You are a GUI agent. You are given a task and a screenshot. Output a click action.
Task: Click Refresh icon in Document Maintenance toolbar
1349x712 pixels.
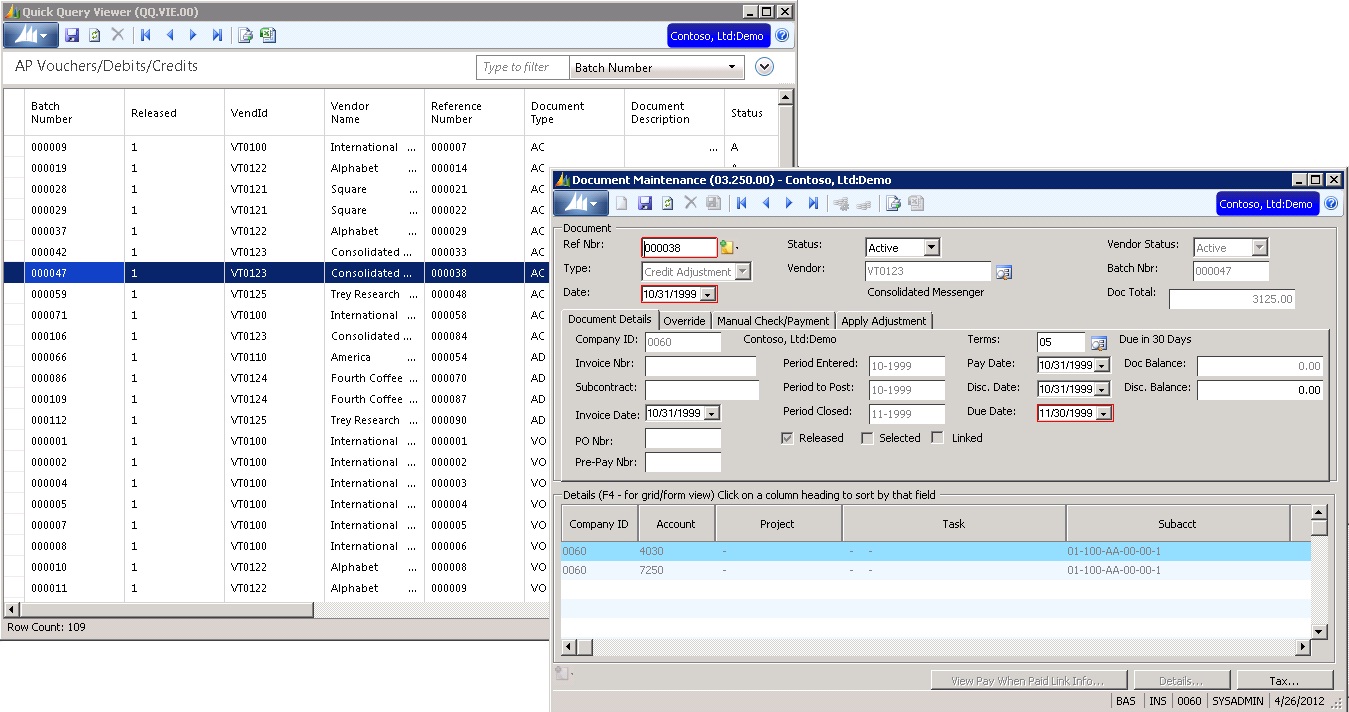667,203
